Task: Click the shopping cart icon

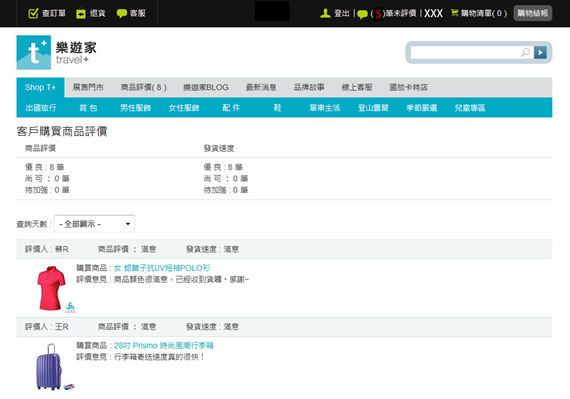Action: point(454,13)
